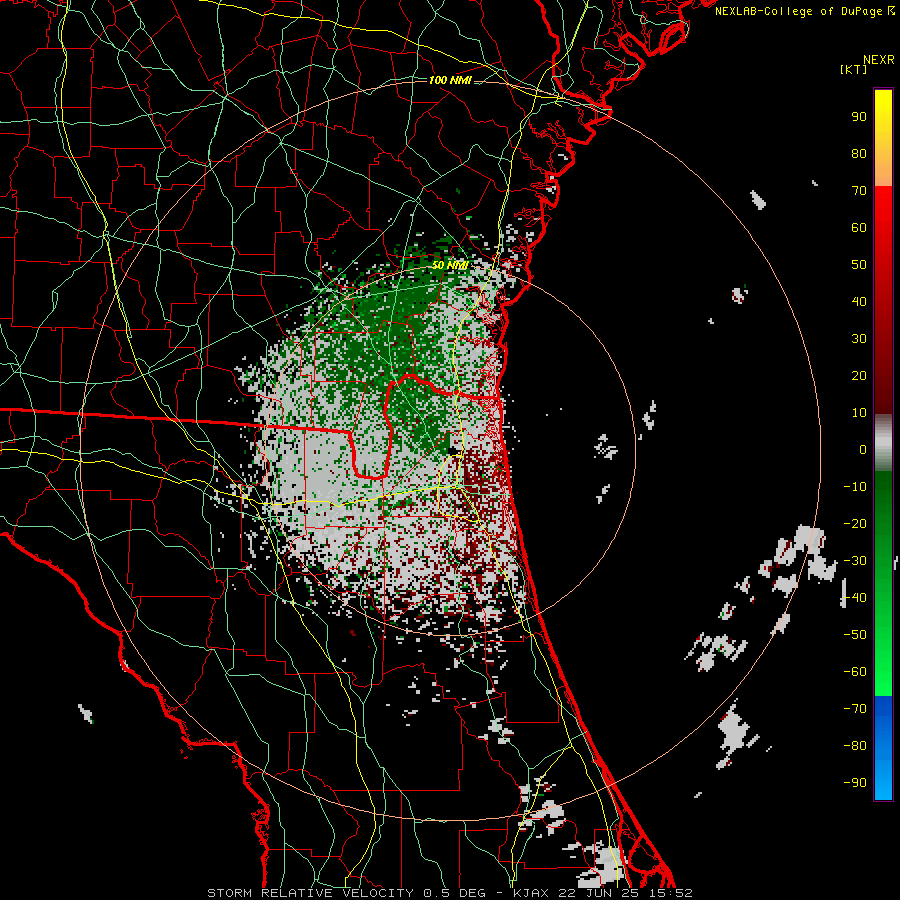Click the 0 value on velocity scale
This screenshot has width=900, height=900.
[863, 450]
